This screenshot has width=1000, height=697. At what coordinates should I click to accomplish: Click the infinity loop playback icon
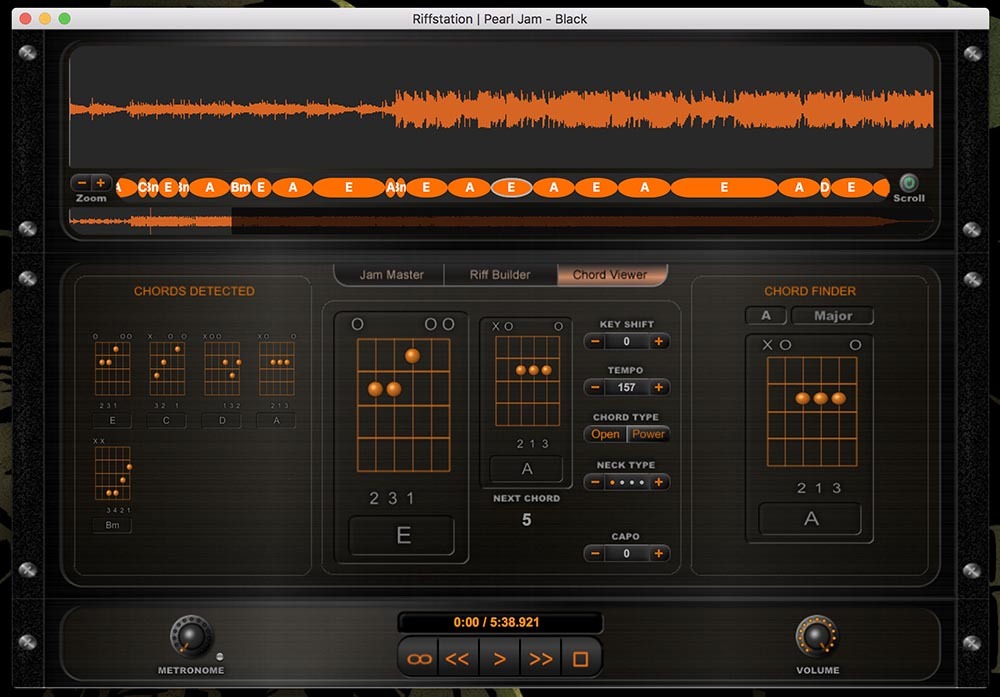[418, 658]
